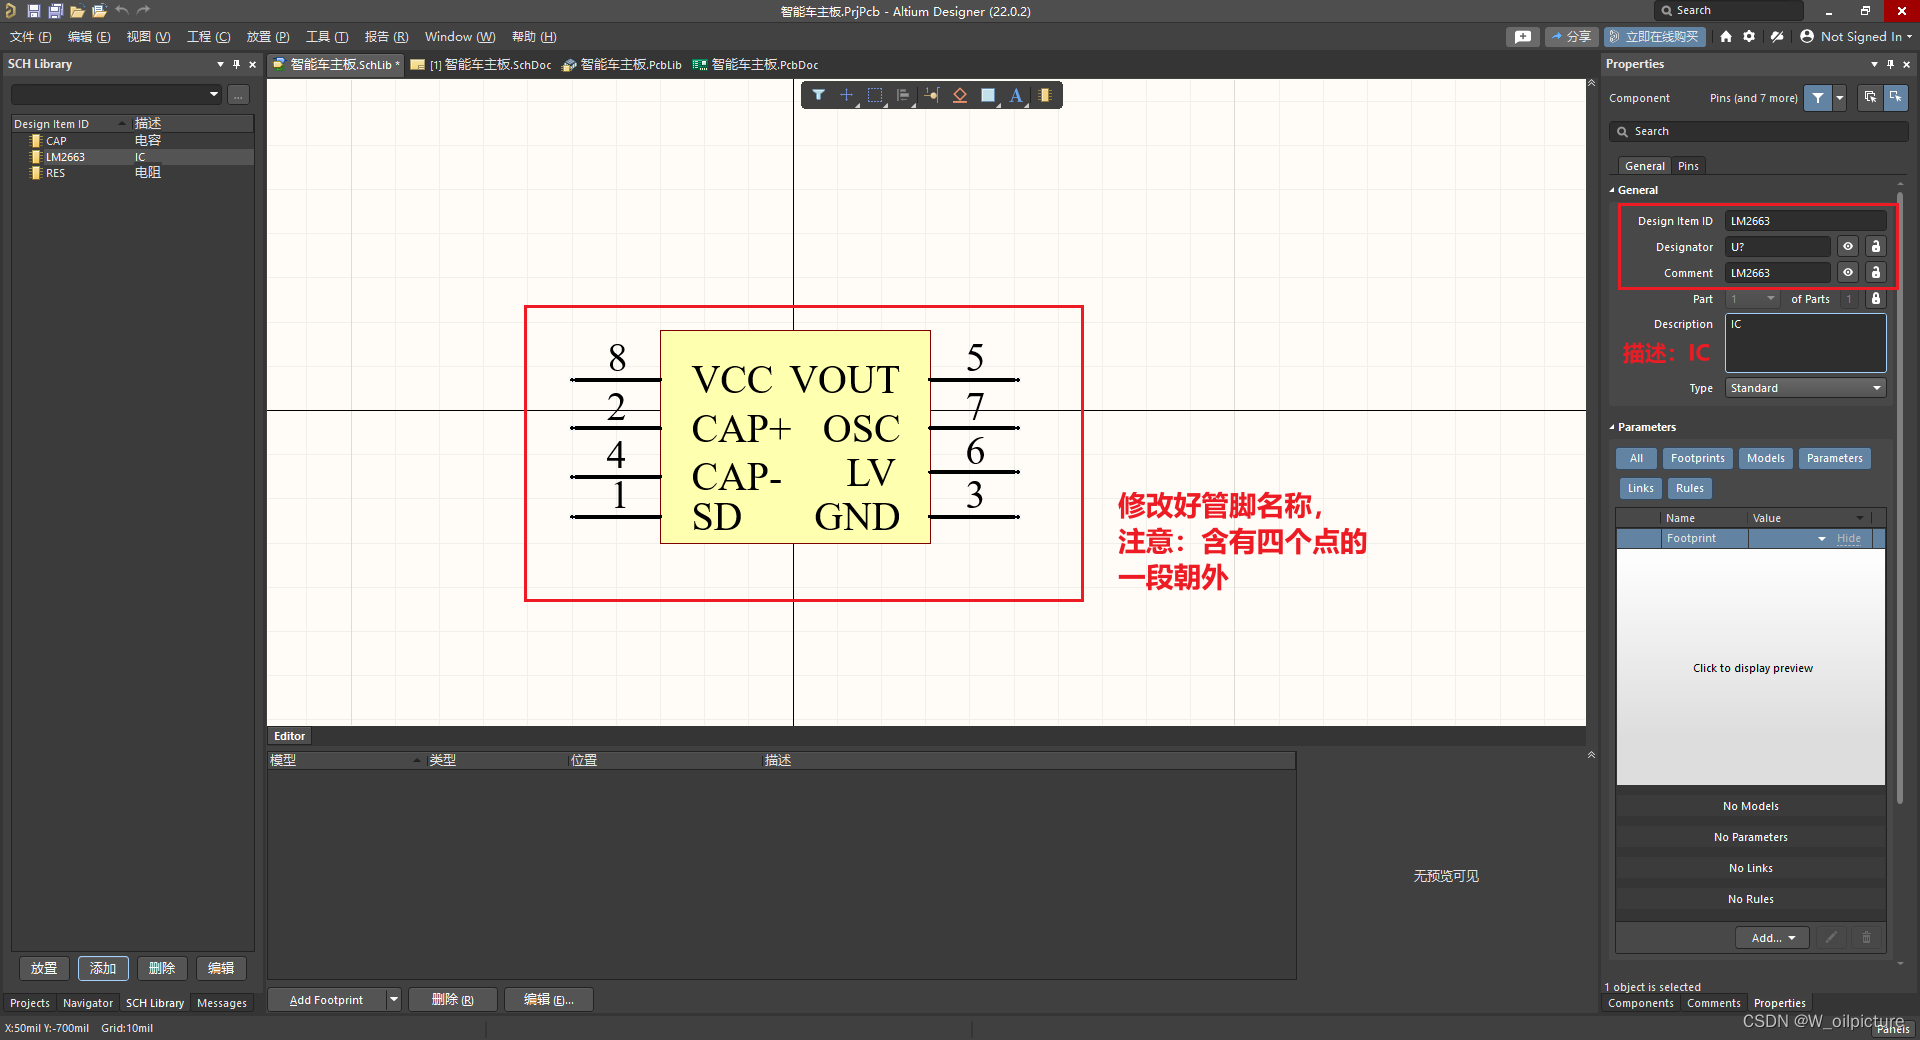Toggle the Models filter button

tap(1765, 458)
